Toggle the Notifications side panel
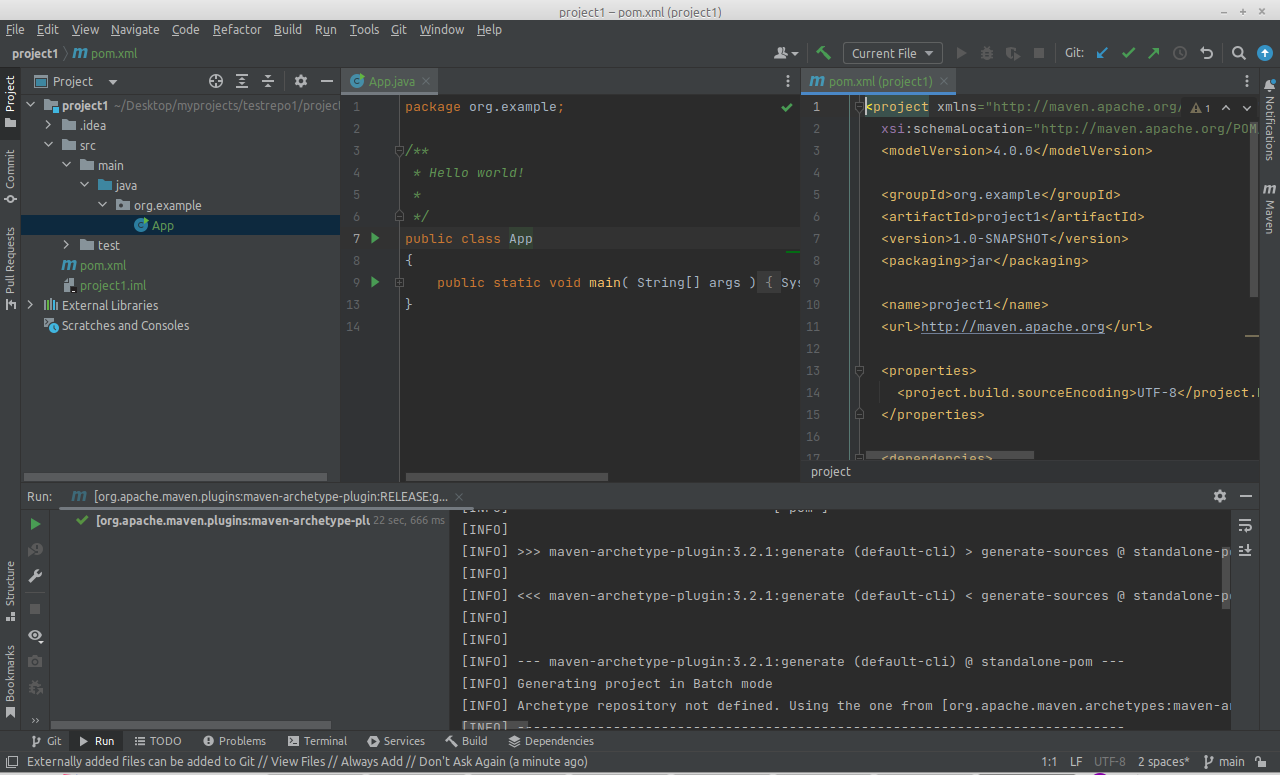 tap(1269, 119)
